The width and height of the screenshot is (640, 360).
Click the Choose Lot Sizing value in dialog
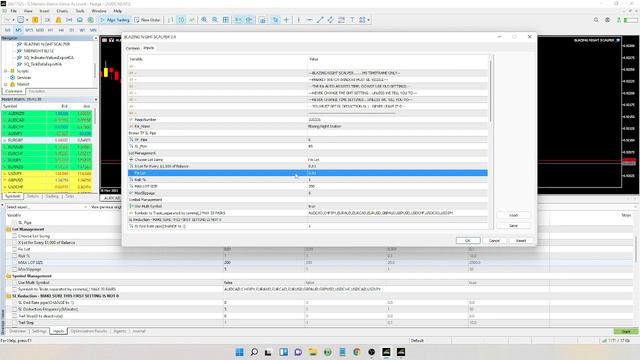point(398,160)
